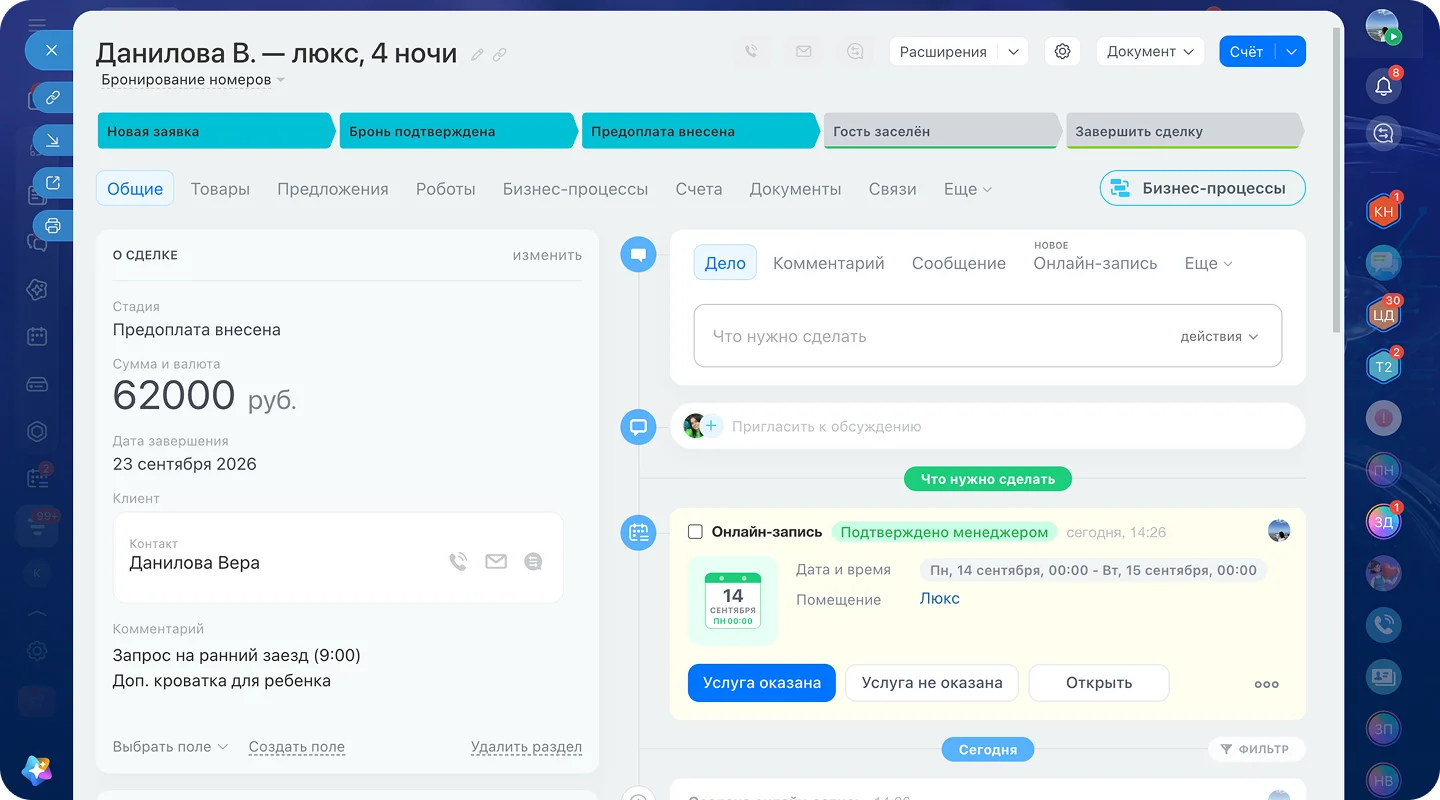Click Создать поле link
Image resolution: width=1440 pixels, height=800 pixels.
pos(297,747)
